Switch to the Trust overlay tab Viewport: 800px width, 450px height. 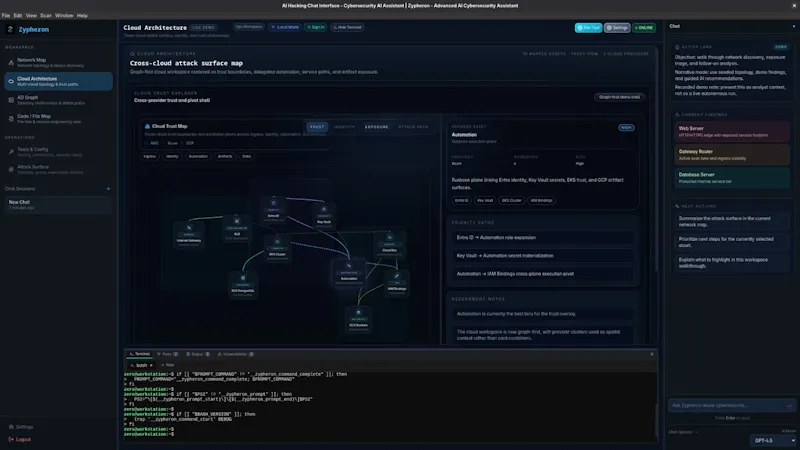317,127
